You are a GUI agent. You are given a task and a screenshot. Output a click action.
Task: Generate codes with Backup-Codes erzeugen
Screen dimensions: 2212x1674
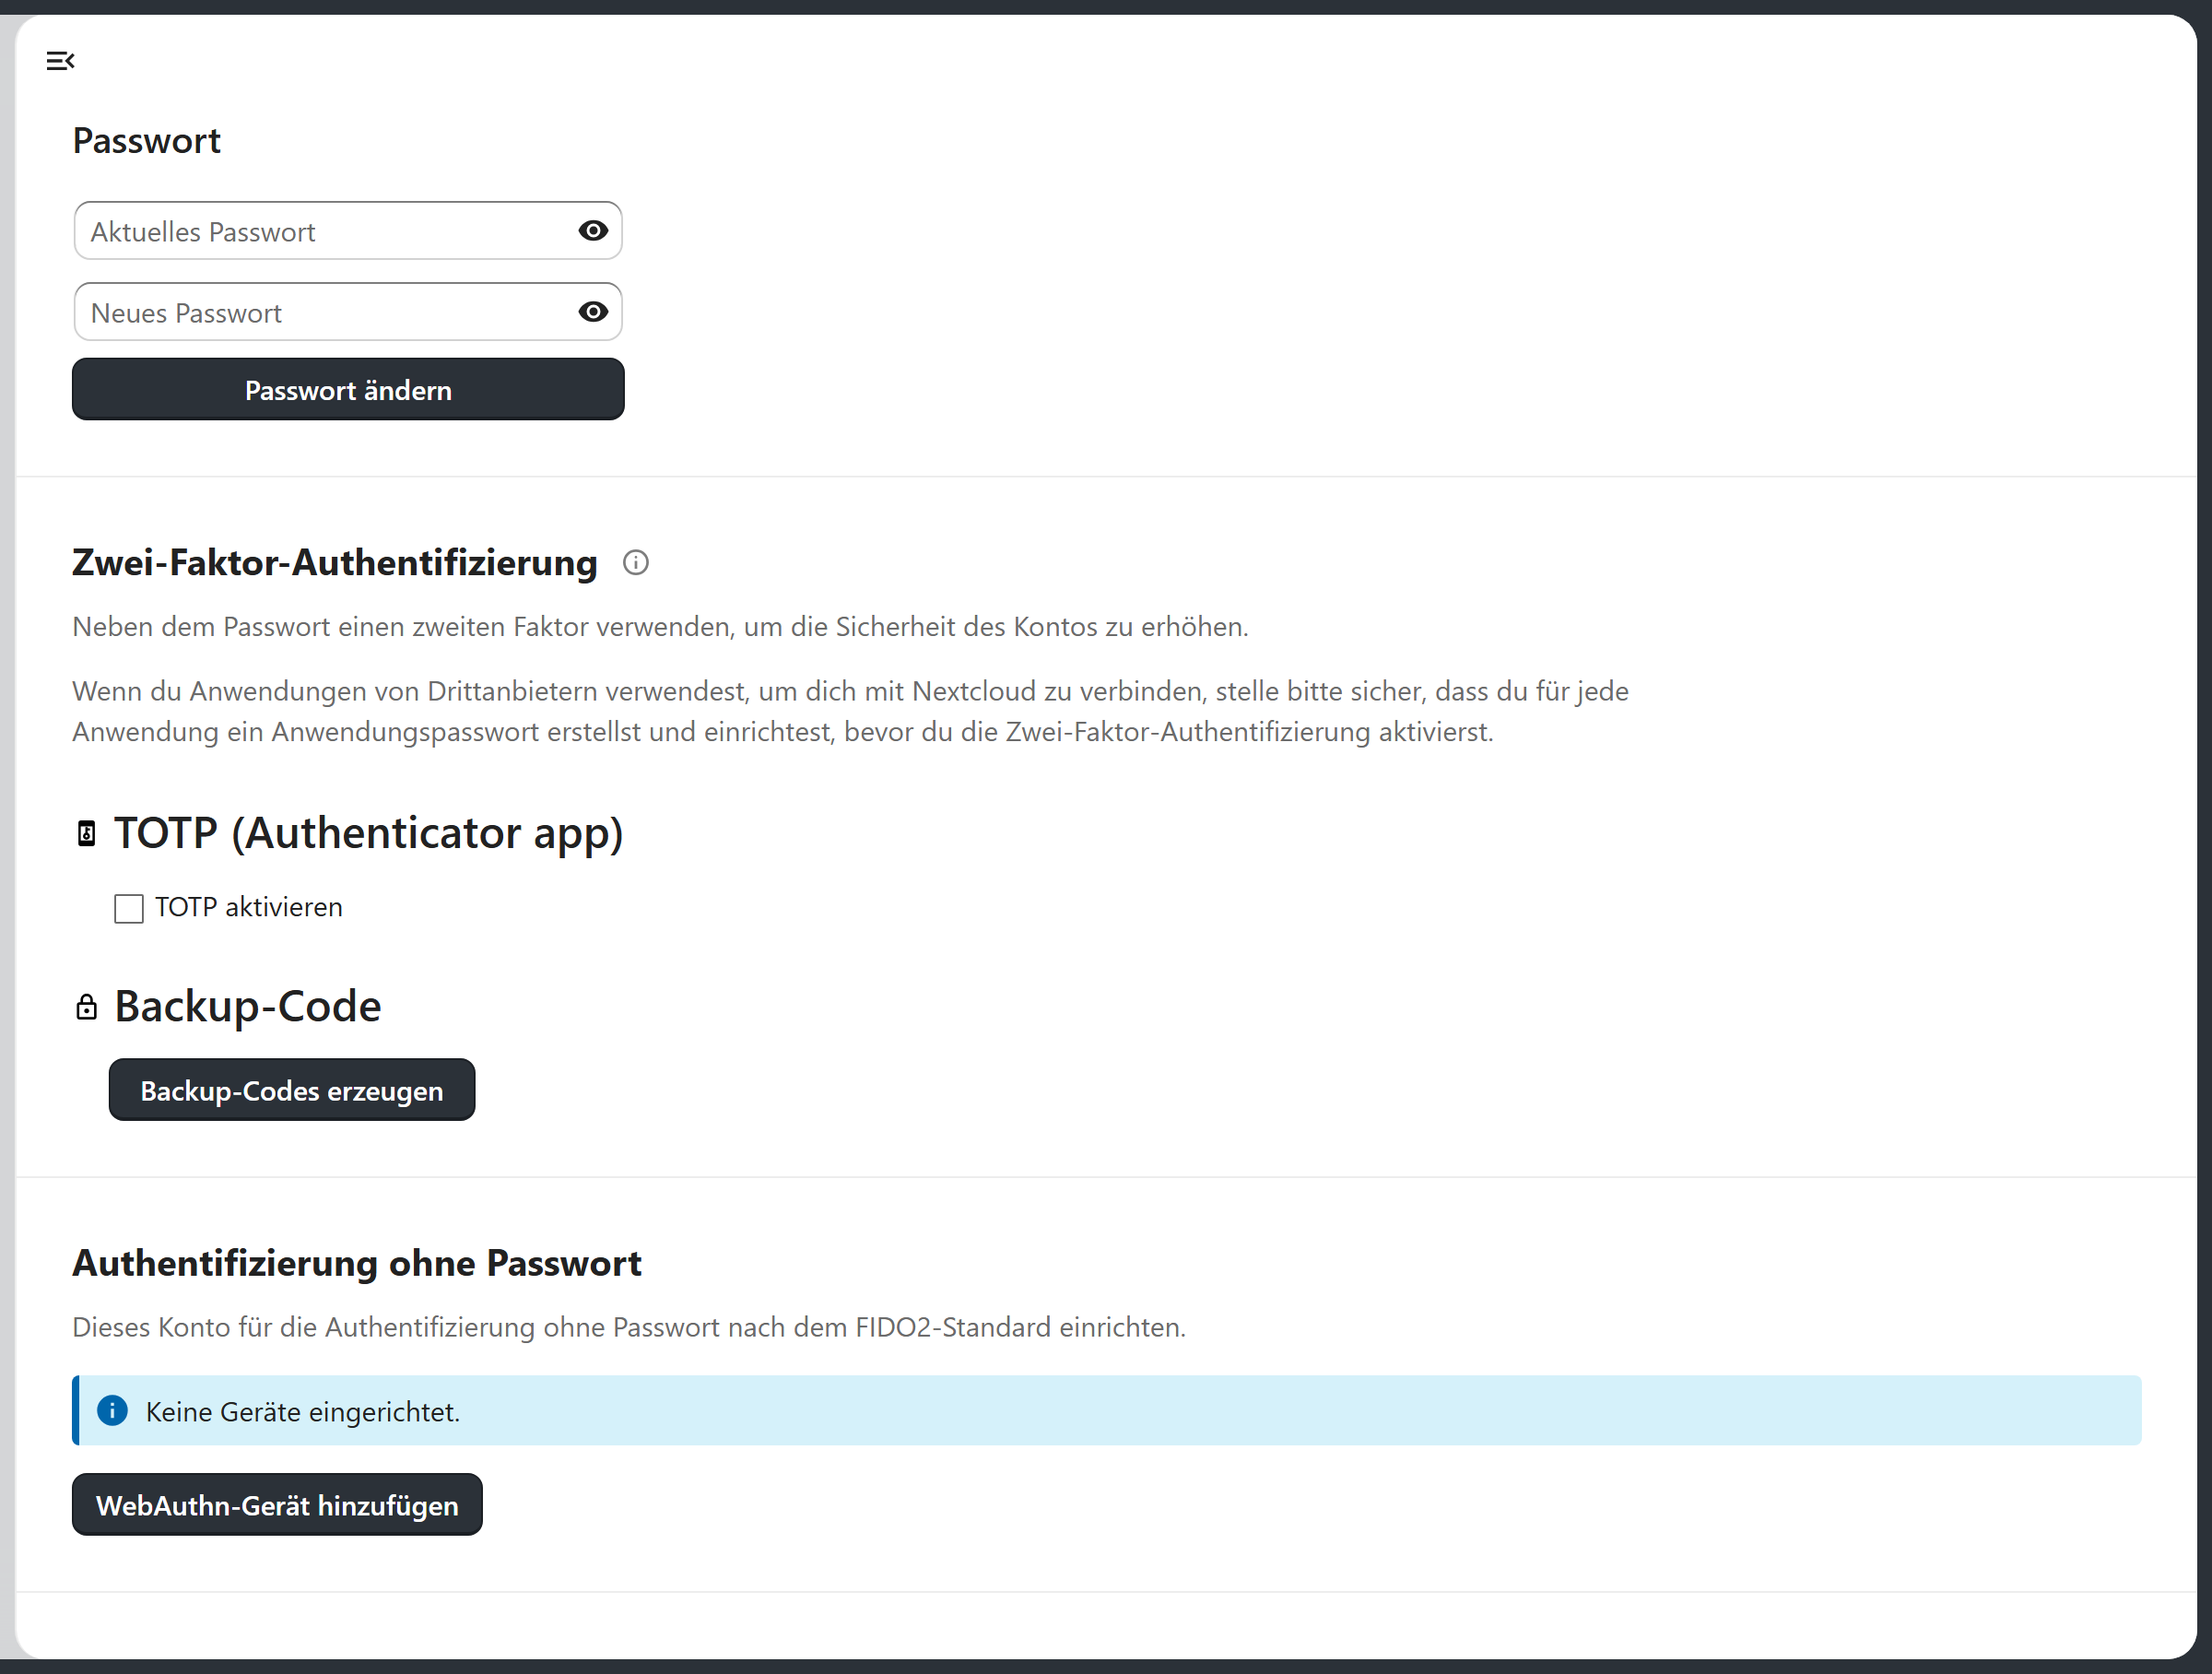[292, 1090]
